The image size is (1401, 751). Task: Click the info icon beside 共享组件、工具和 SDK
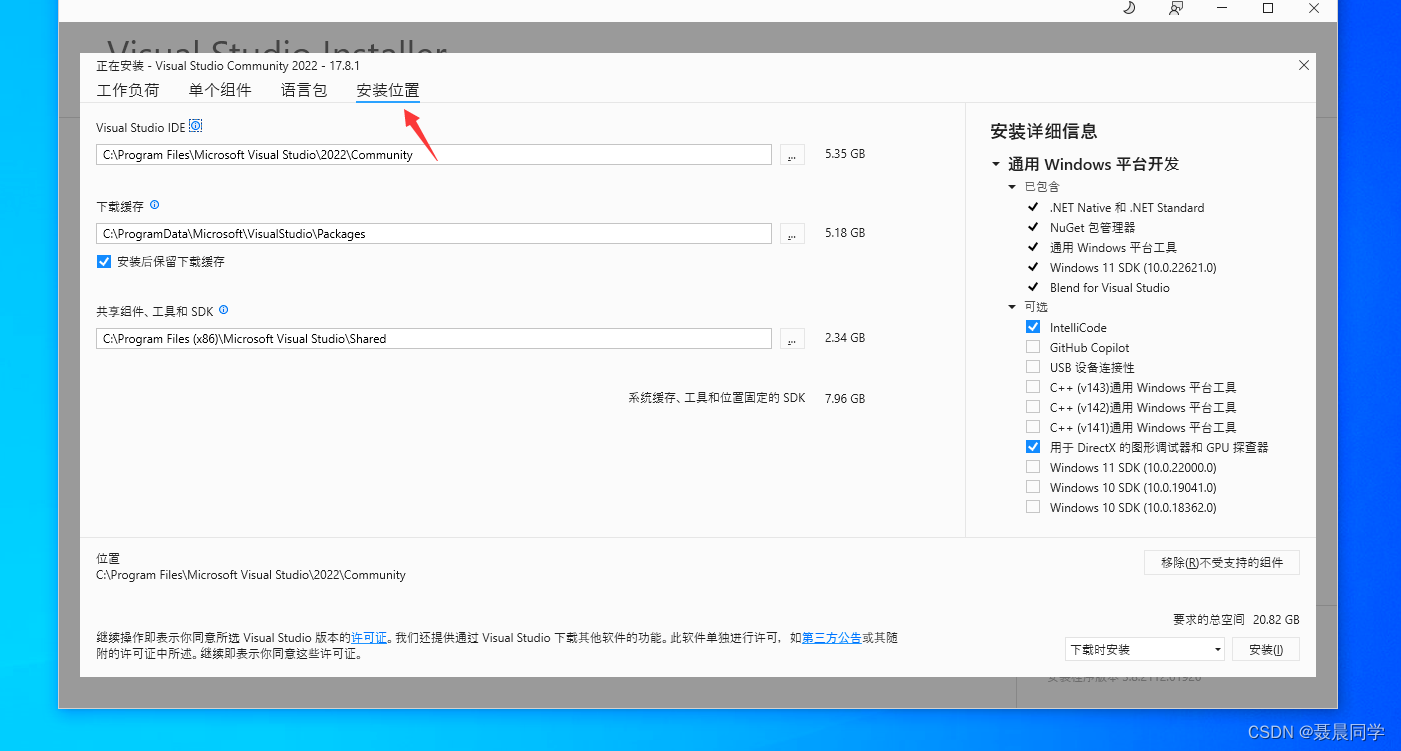tap(224, 309)
